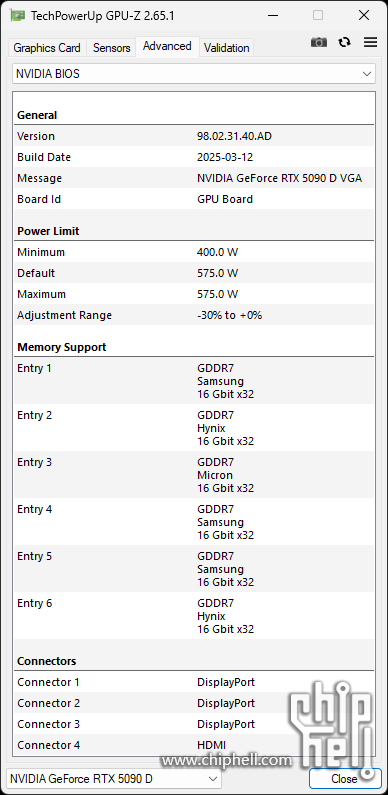Image resolution: width=388 pixels, height=795 pixels.
Task: Minimize the GPU-Z window
Action: (273, 15)
